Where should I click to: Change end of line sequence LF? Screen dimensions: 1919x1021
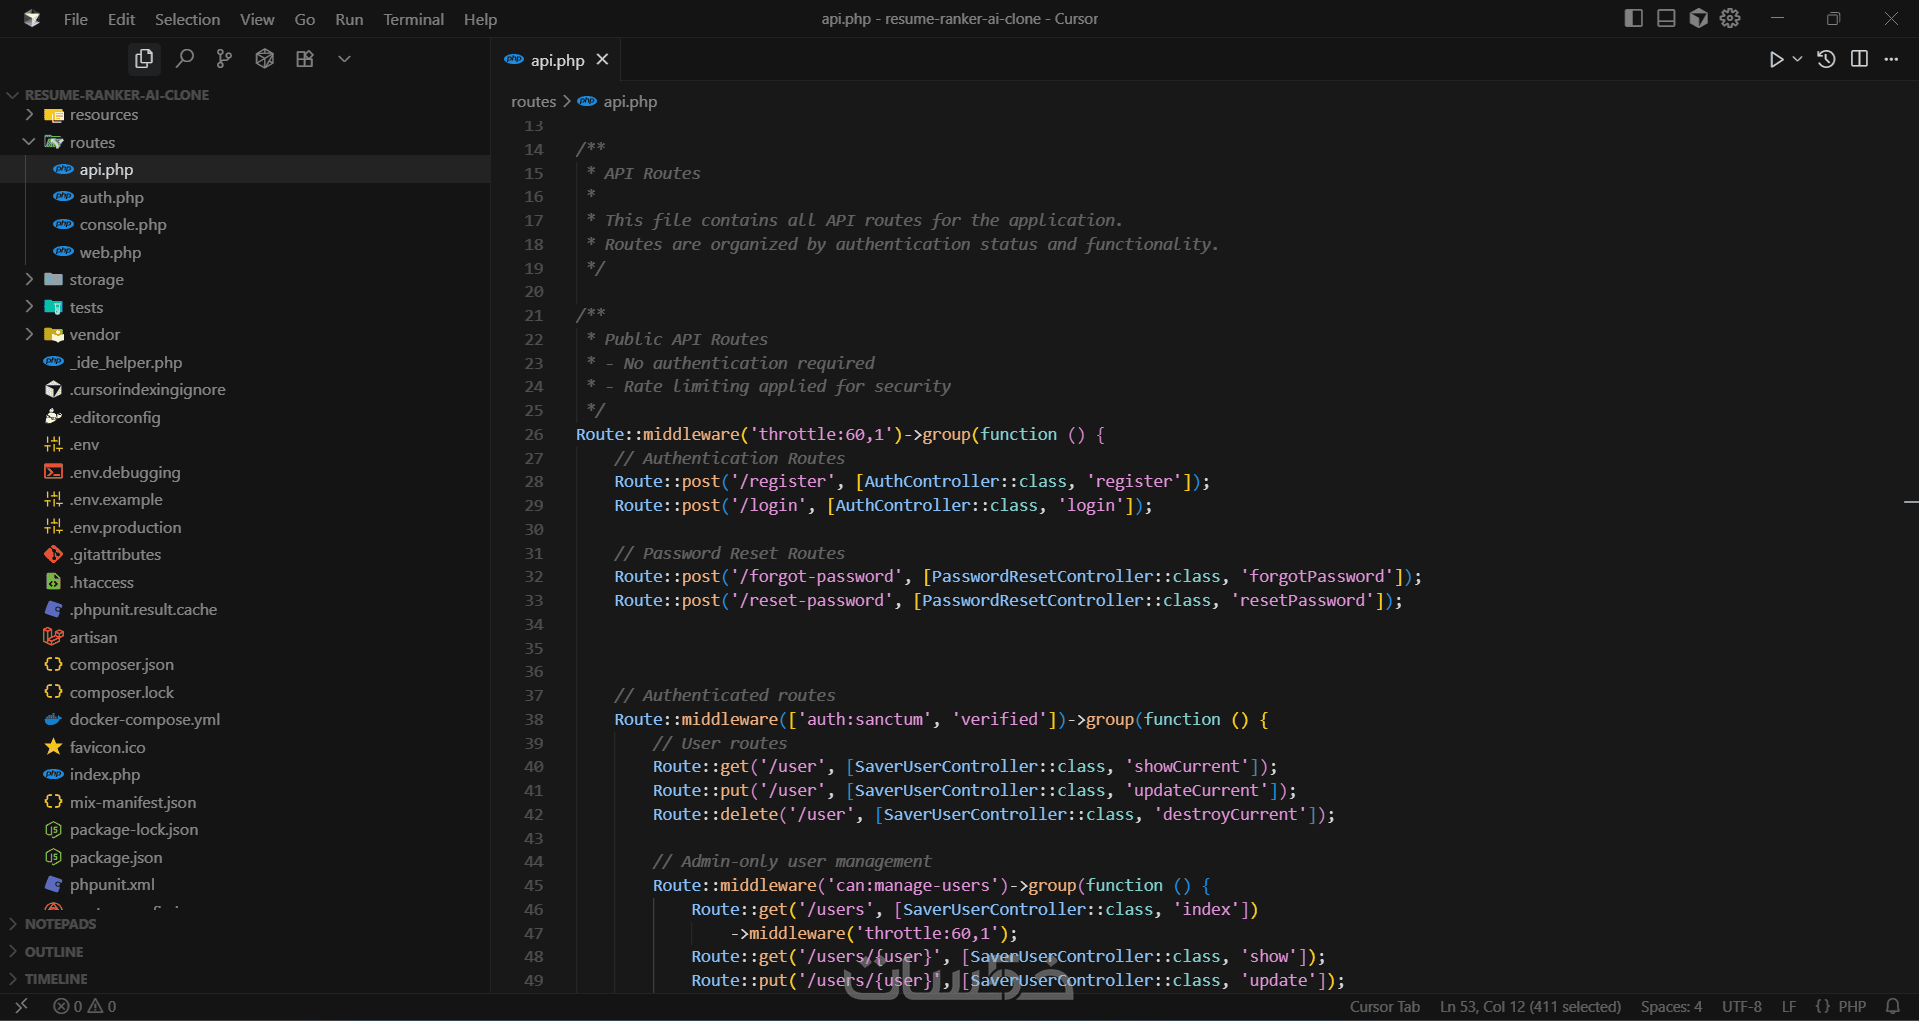(x=1788, y=1007)
